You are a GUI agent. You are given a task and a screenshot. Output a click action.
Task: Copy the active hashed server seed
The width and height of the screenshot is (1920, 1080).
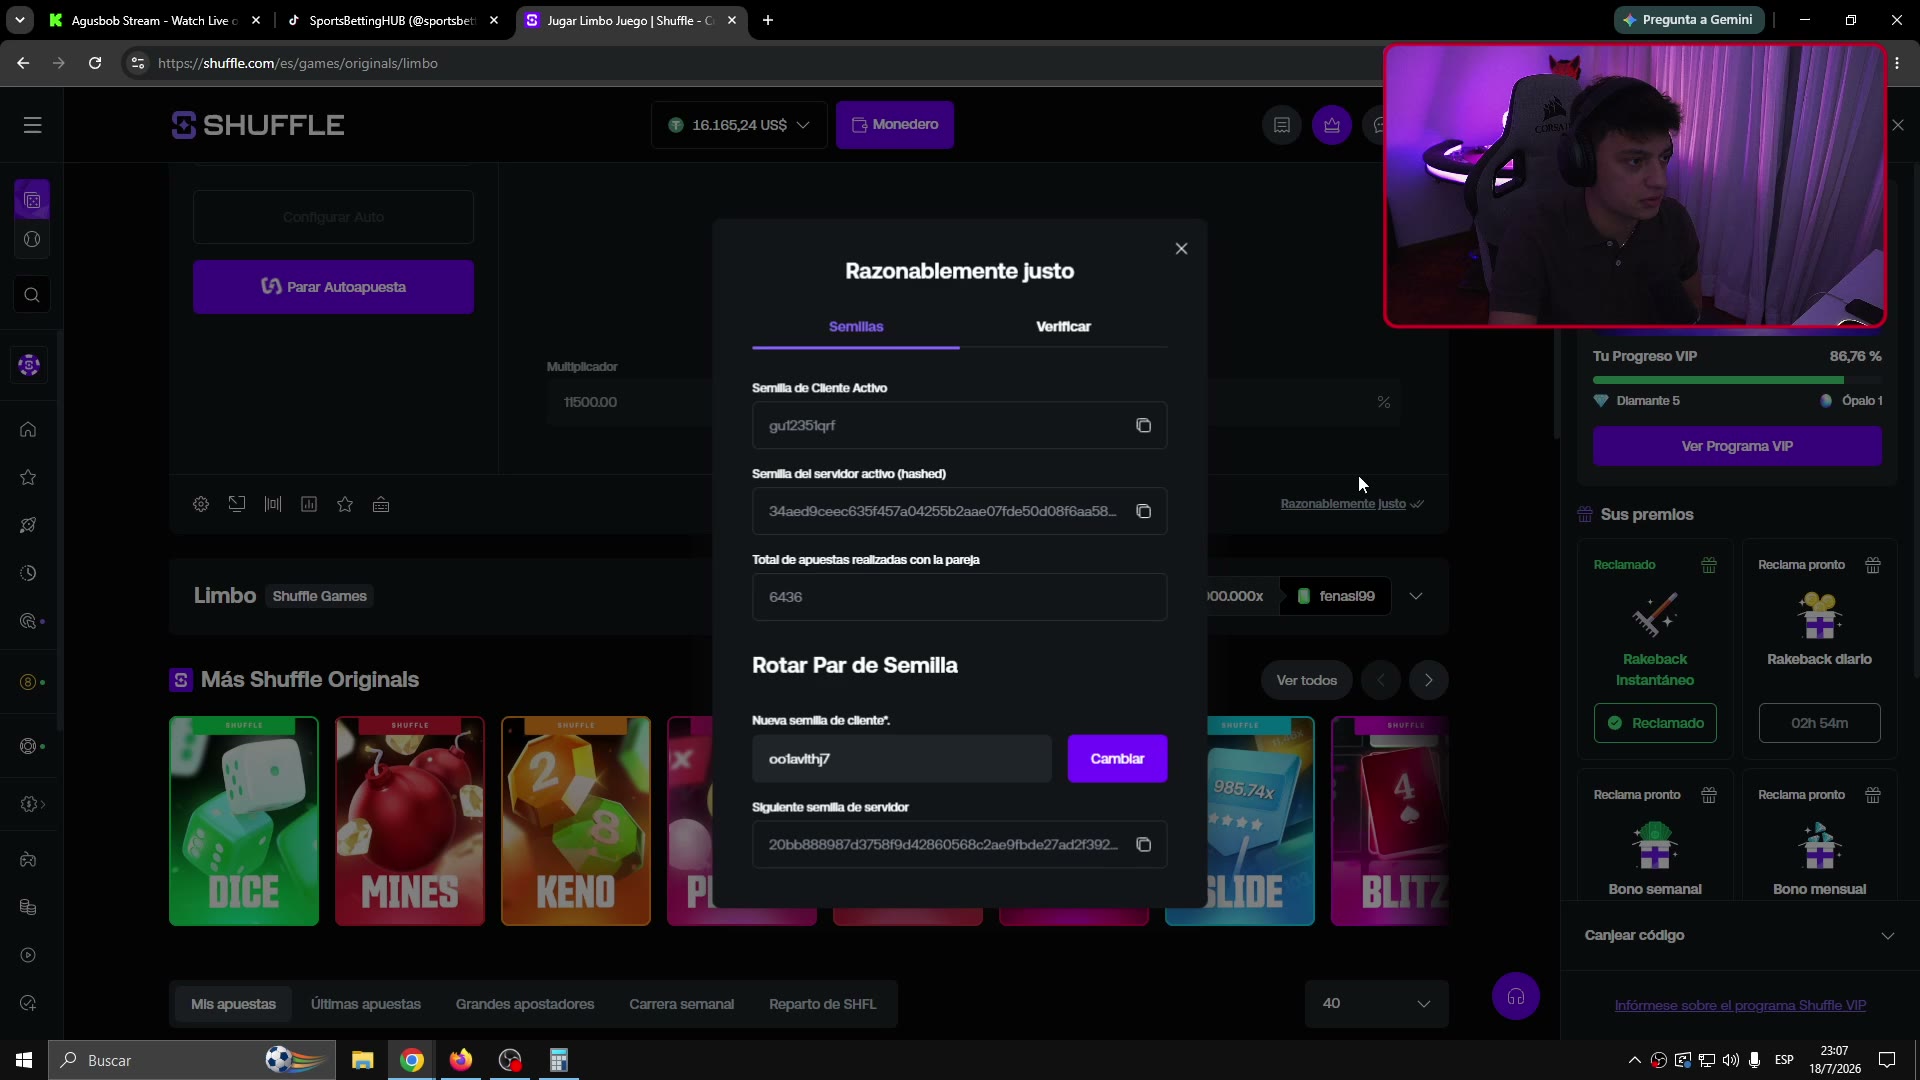pyautogui.click(x=1144, y=511)
